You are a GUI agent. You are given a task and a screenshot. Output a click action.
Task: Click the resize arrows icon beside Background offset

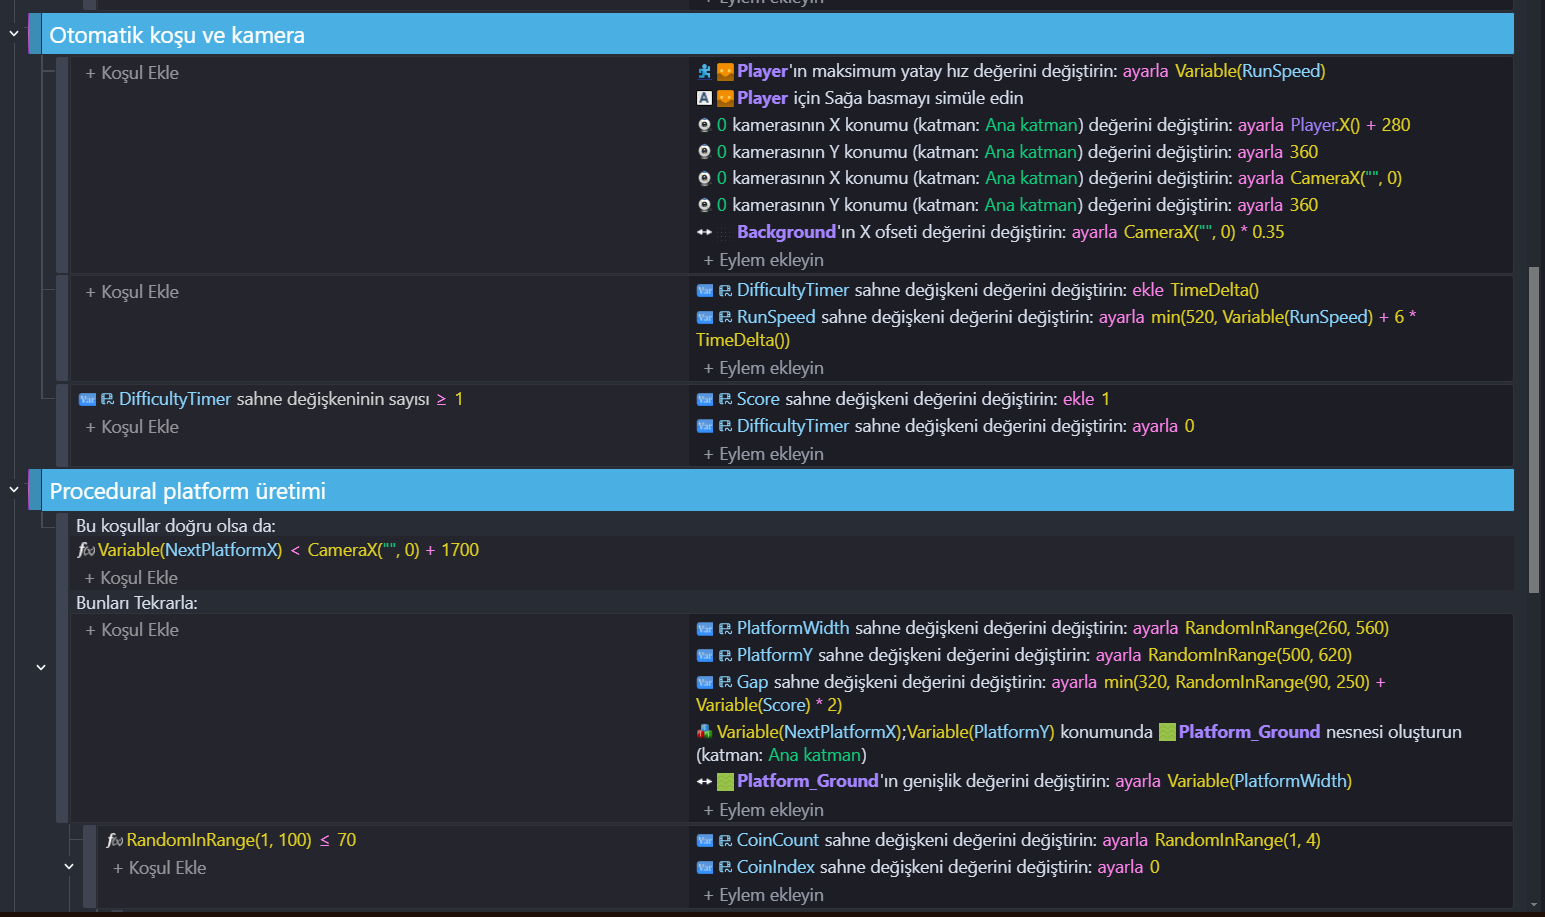(704, 232)
